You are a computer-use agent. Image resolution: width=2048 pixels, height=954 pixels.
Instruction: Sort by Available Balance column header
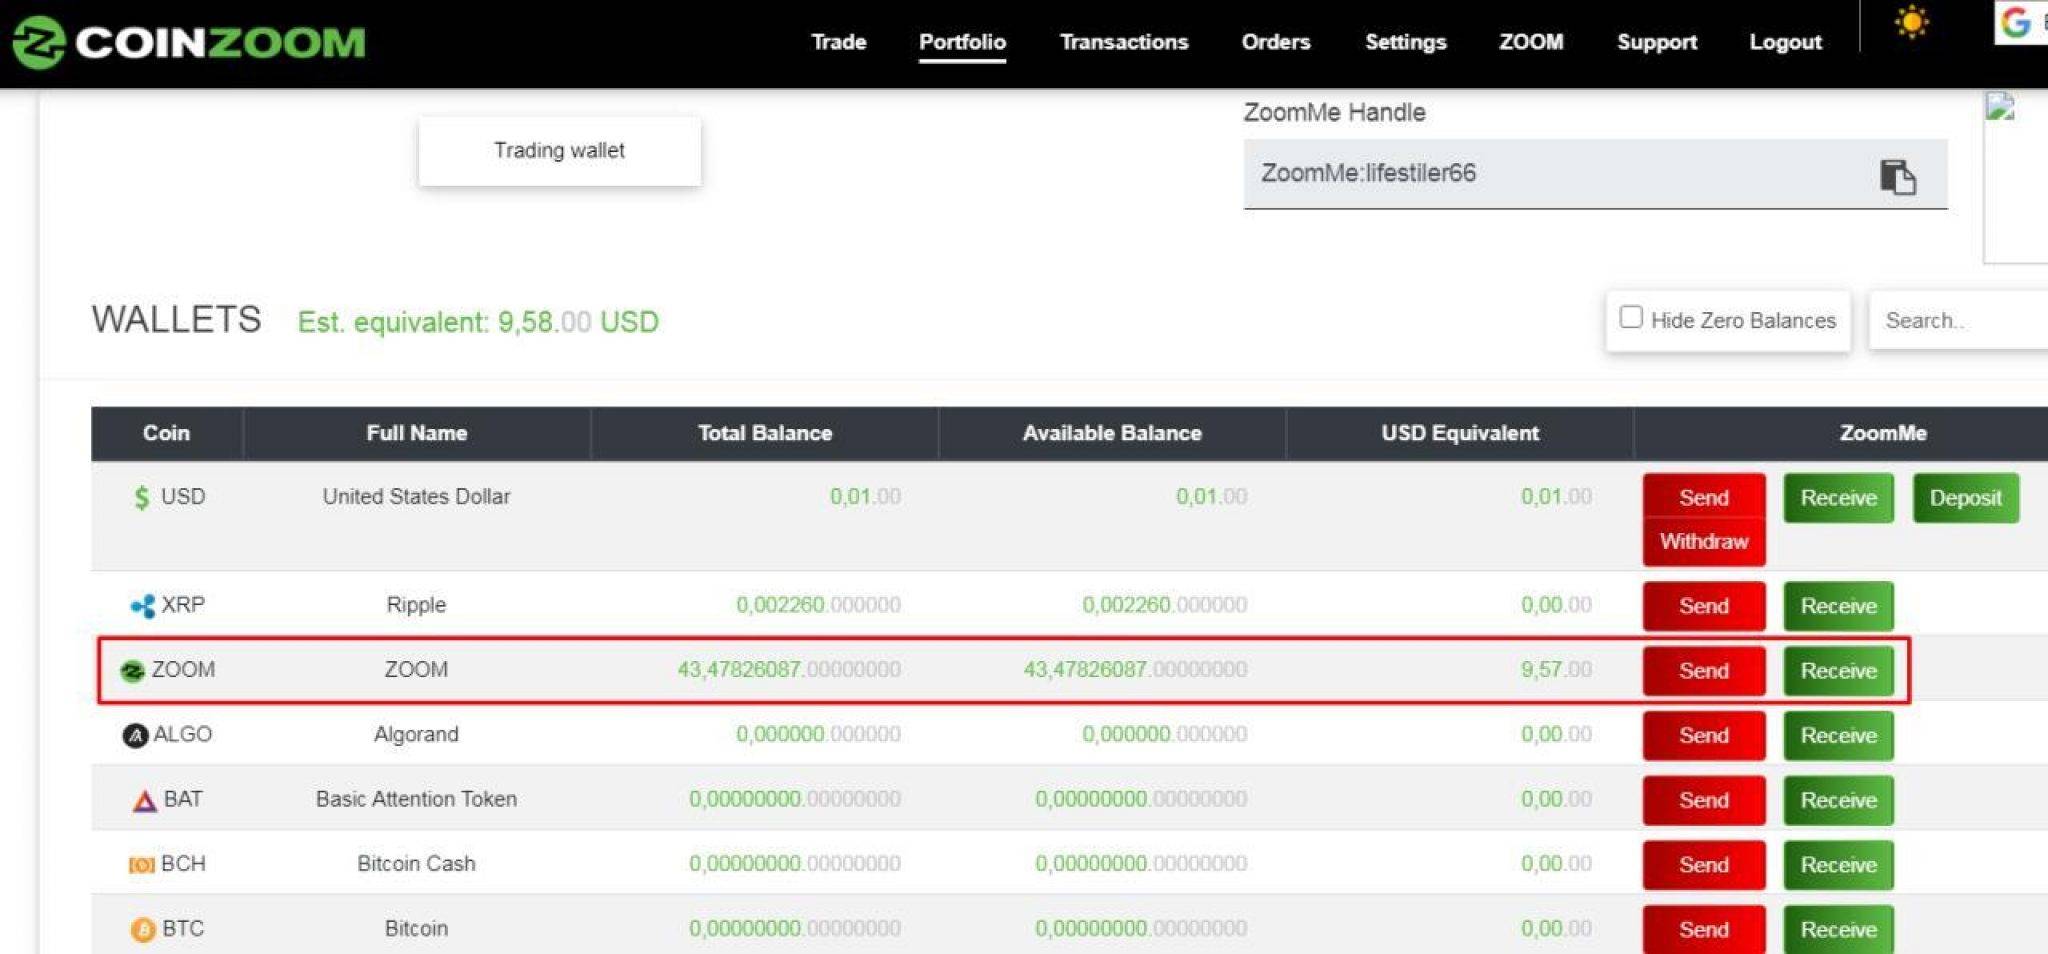[x=1112, y=434]
